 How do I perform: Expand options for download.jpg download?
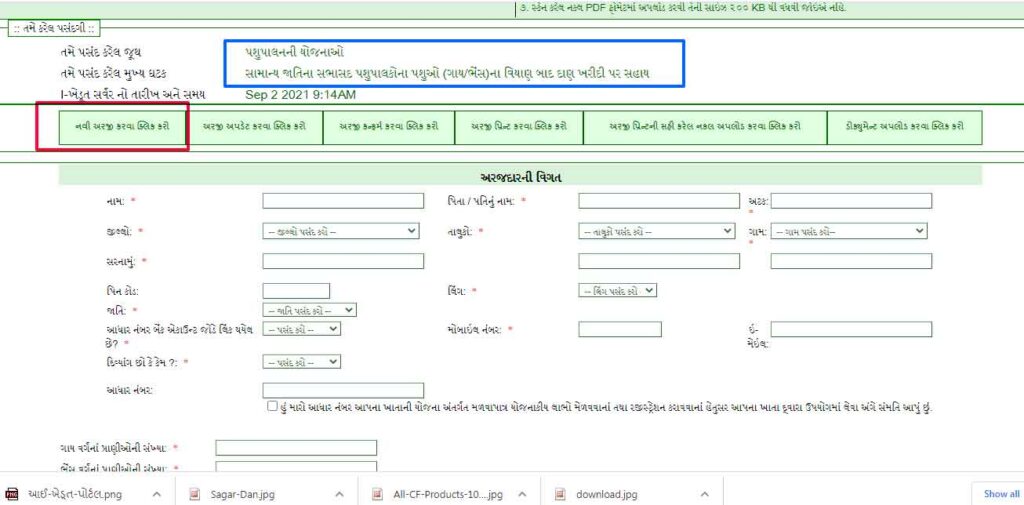pyautogui.click(x=704, y=495)
